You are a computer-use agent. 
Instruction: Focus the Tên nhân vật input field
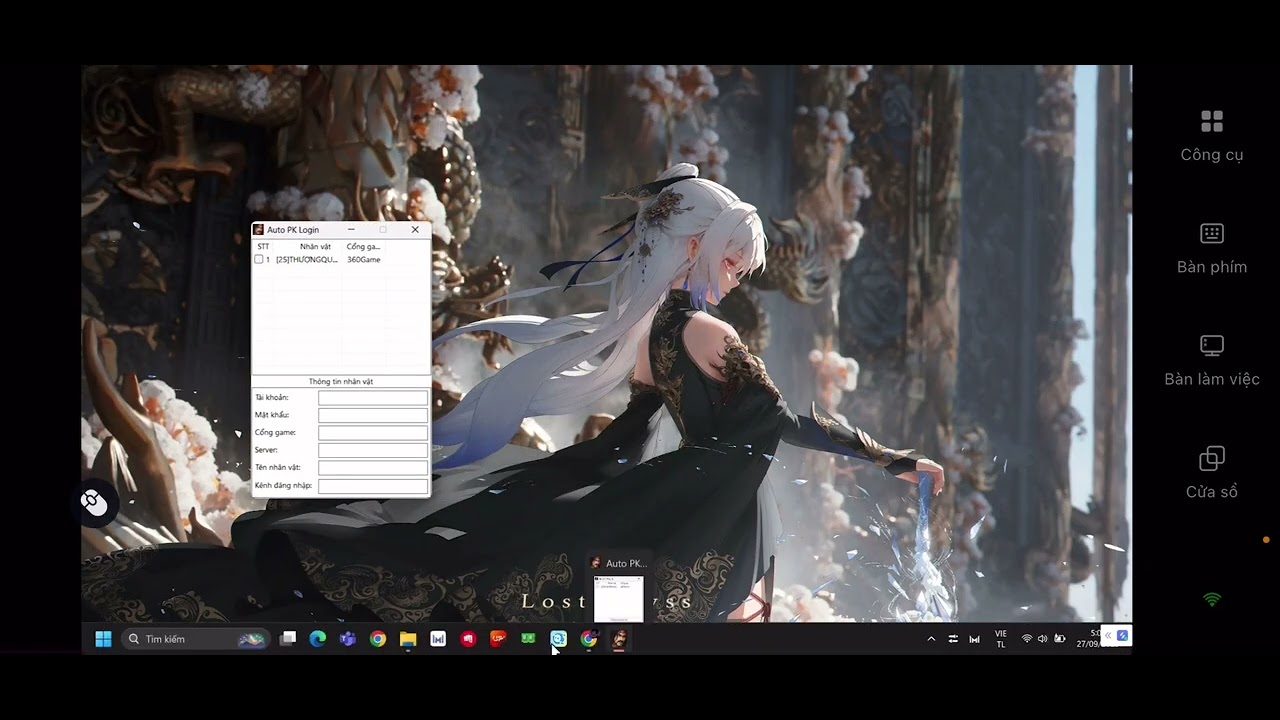373,468
